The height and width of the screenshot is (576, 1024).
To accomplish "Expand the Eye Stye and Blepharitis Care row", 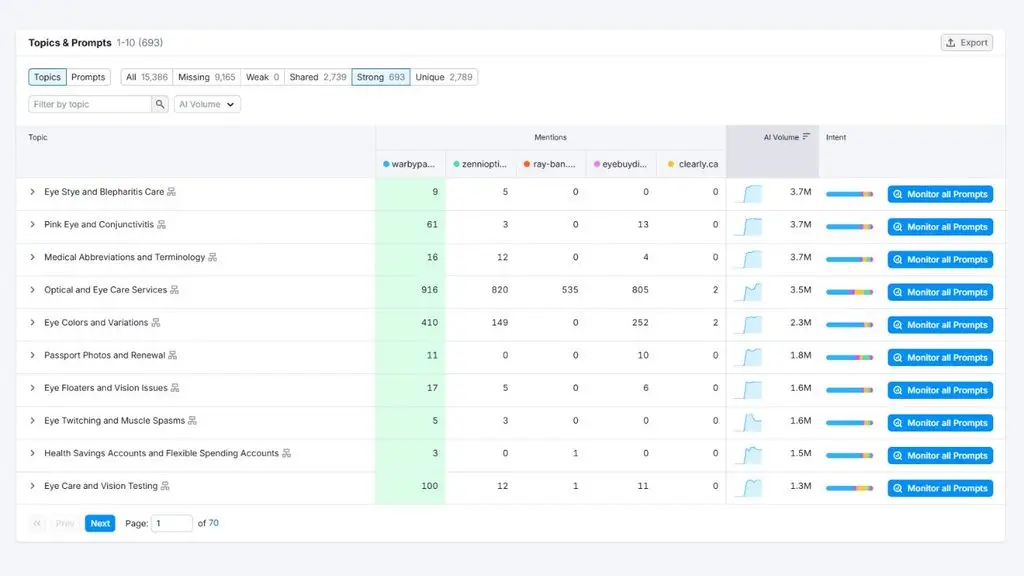I will point(32,192).
